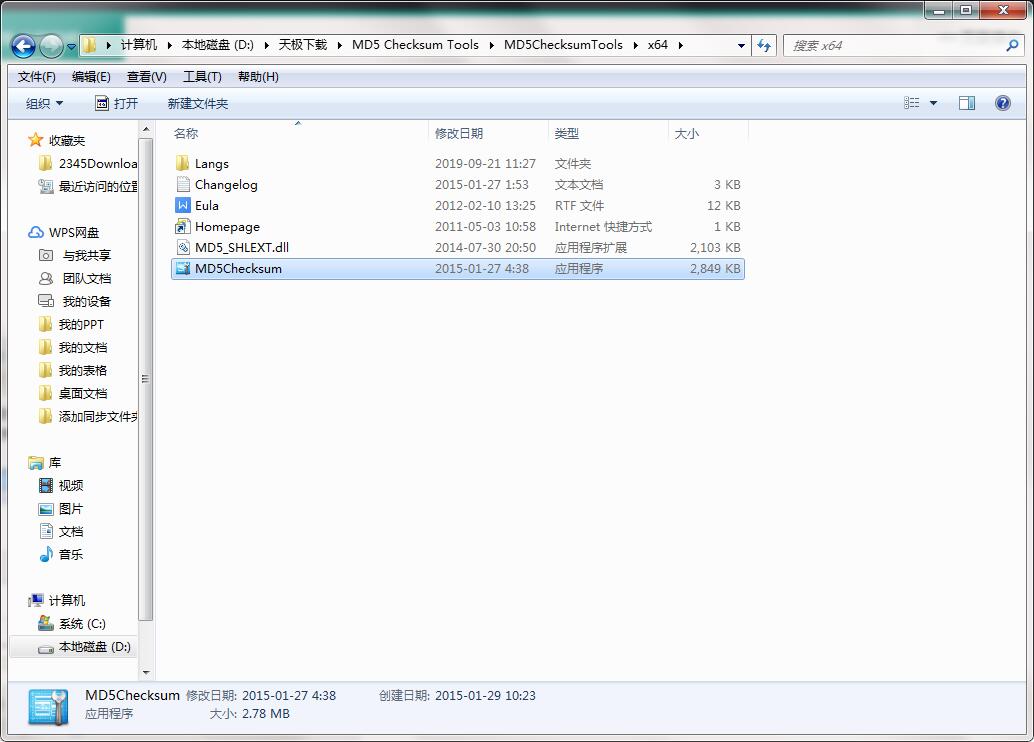The image size is (1034, 742).
Task: Open the 我的文档 folder
Action: [73, 348]
